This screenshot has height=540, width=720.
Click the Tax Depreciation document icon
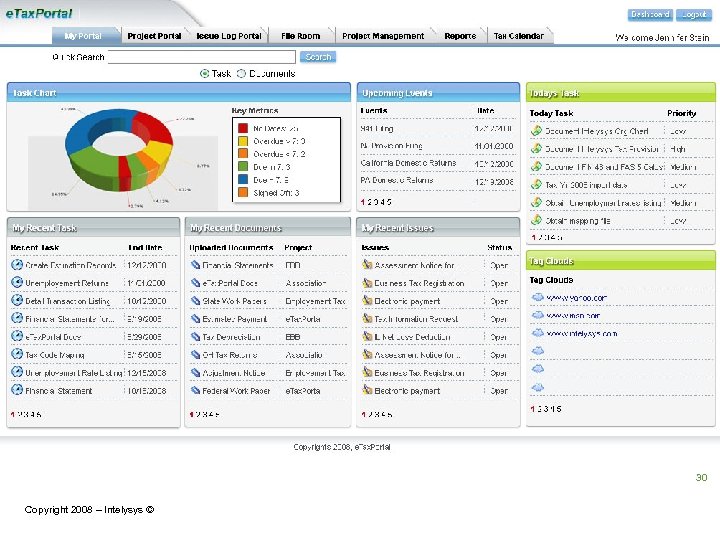point(195,337)
